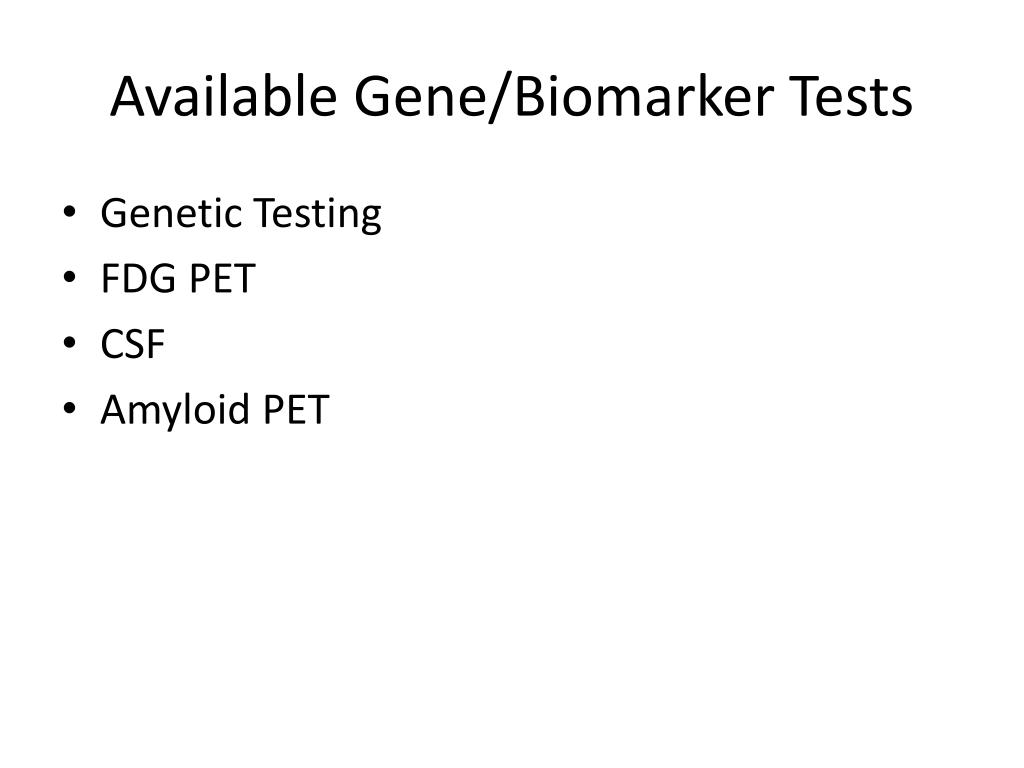
Task: Click PET in the FDG PET line
Action: (x=222, y=279)
